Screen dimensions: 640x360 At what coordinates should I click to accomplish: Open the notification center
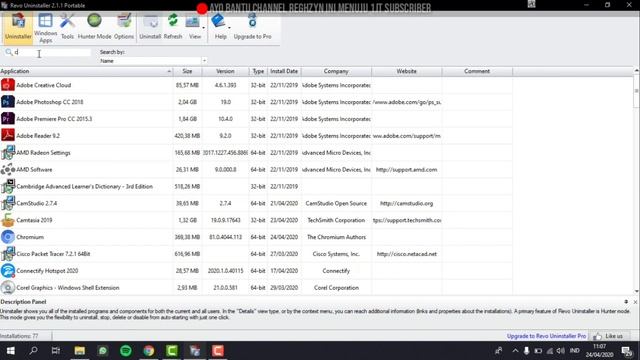tap(627, 351)
